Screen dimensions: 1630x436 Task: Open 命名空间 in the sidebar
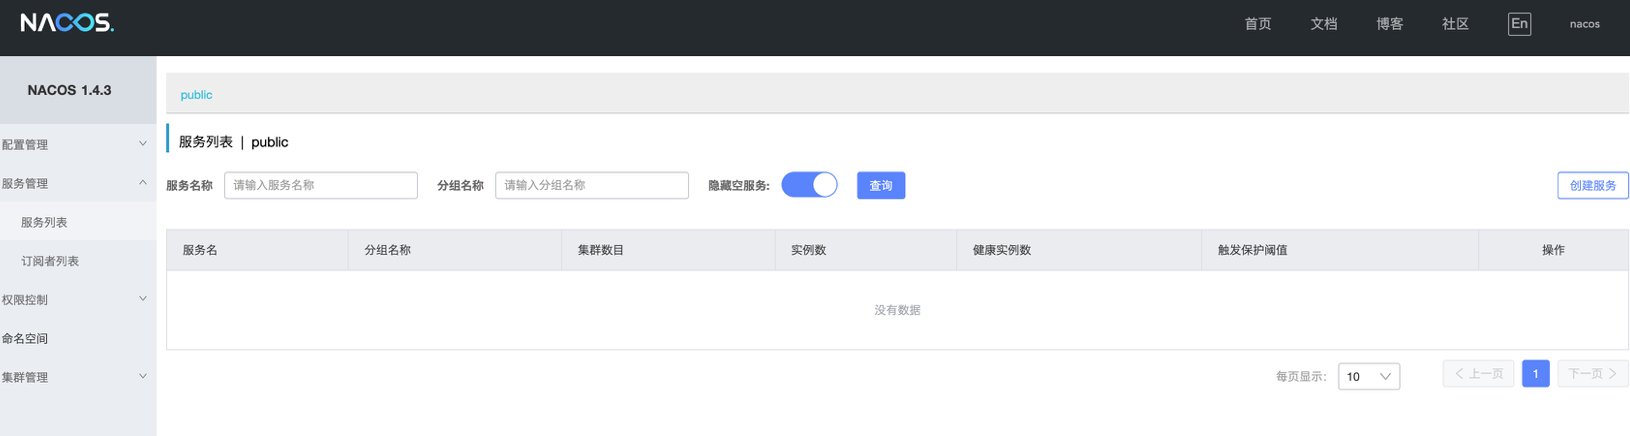click(x=78, y=338)
